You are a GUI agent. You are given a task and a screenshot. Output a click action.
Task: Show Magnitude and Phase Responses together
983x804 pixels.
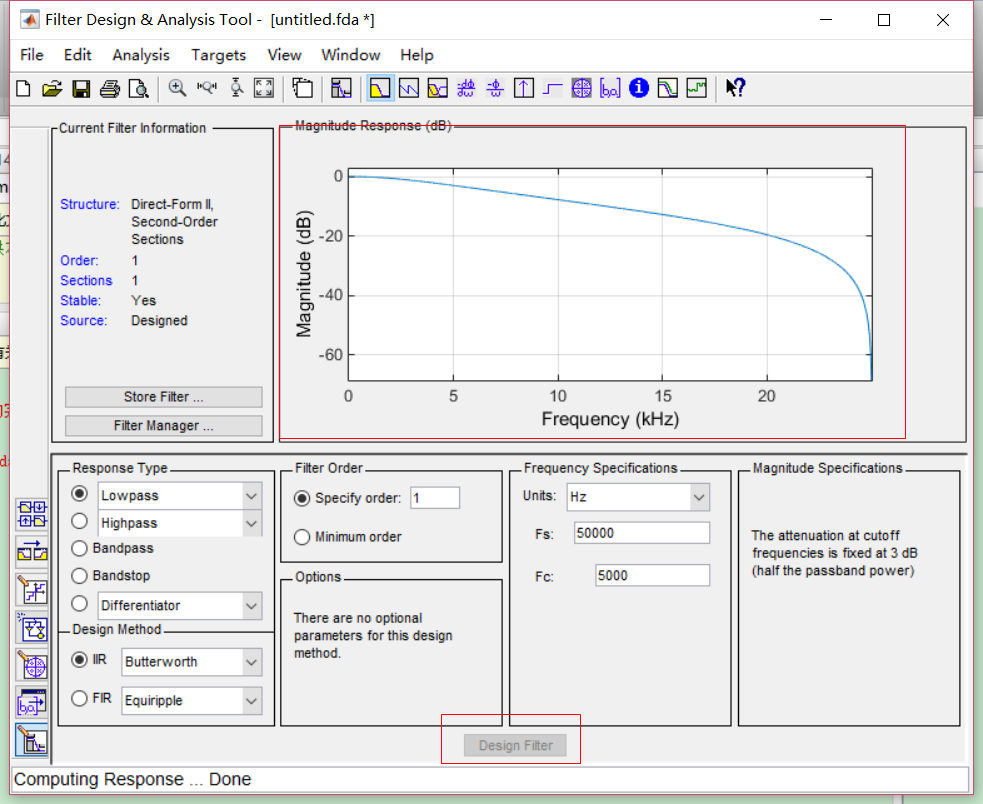(438, 88)
